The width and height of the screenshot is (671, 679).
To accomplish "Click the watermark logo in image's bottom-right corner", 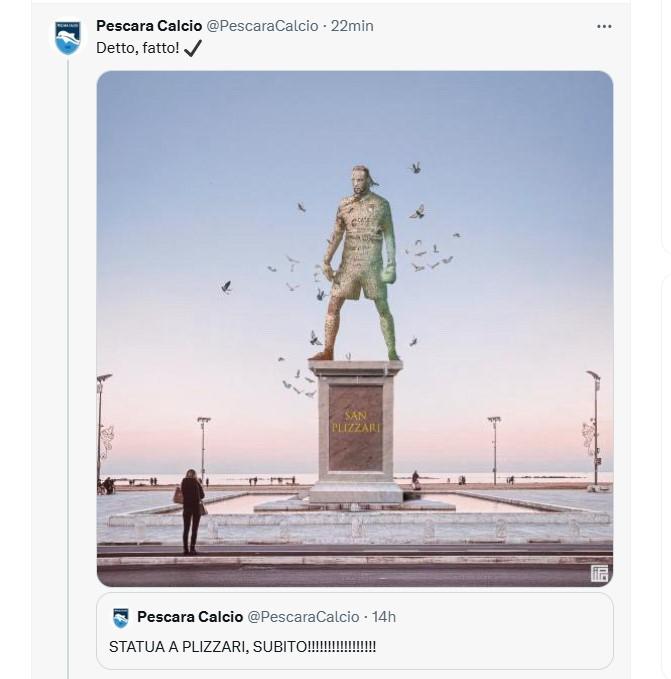I will (x=599, y=573).
